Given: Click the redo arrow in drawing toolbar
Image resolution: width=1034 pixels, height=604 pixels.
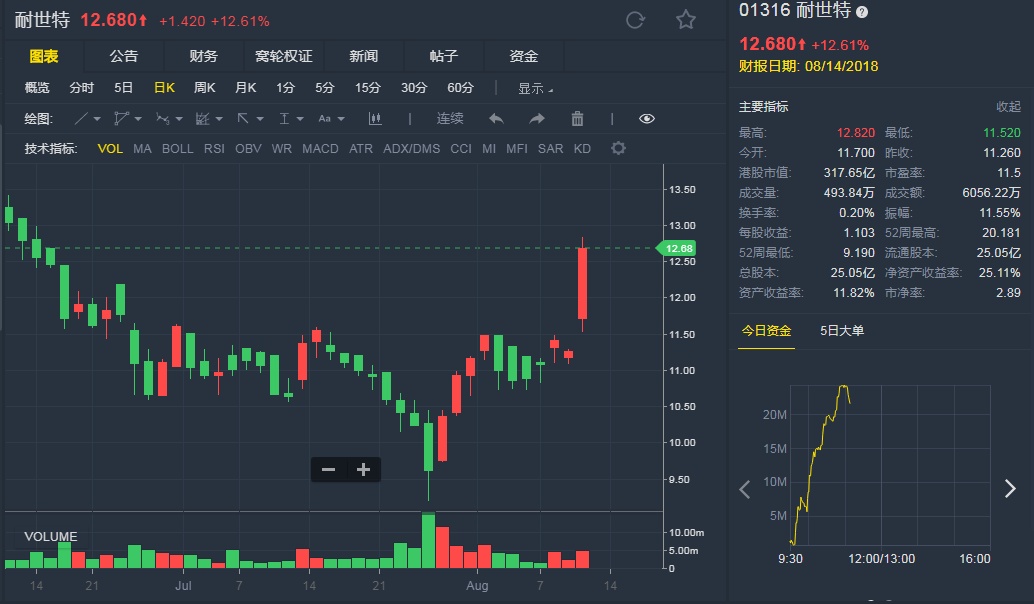Looking at the screenshot, I should 537,119.
